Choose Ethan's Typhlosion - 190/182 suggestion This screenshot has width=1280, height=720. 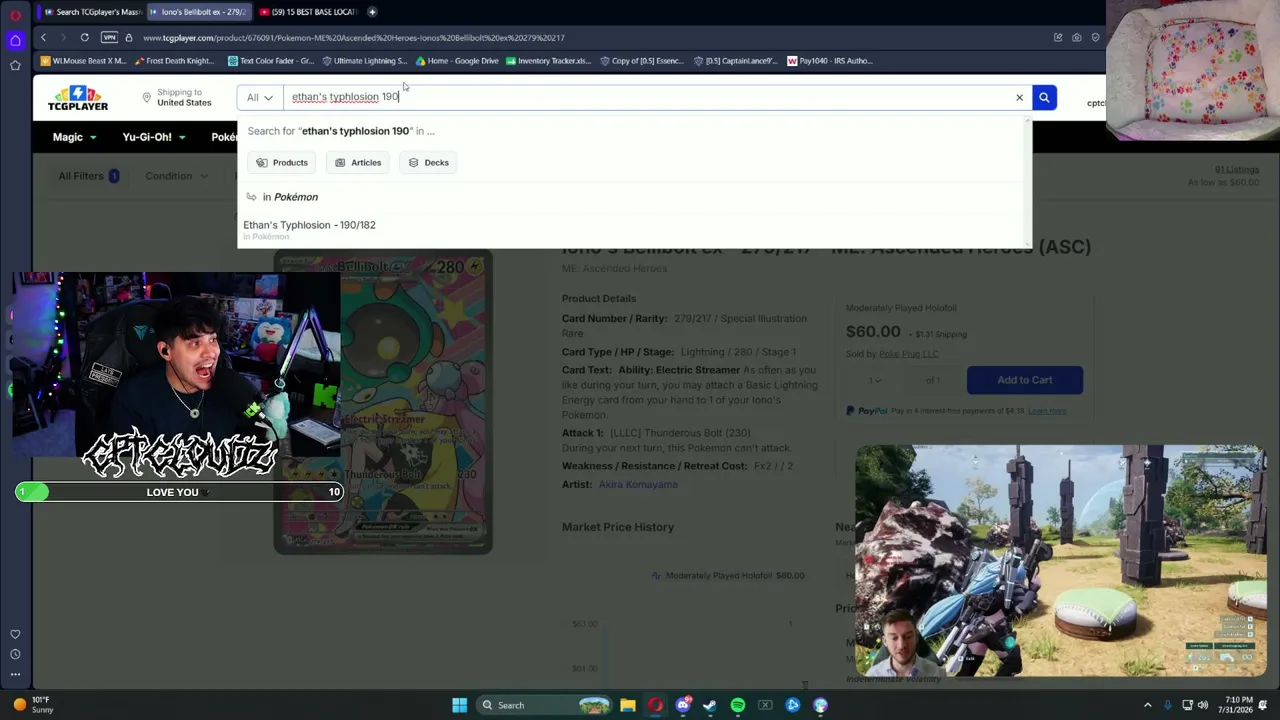pyautogui.click(x=309, y=225)
